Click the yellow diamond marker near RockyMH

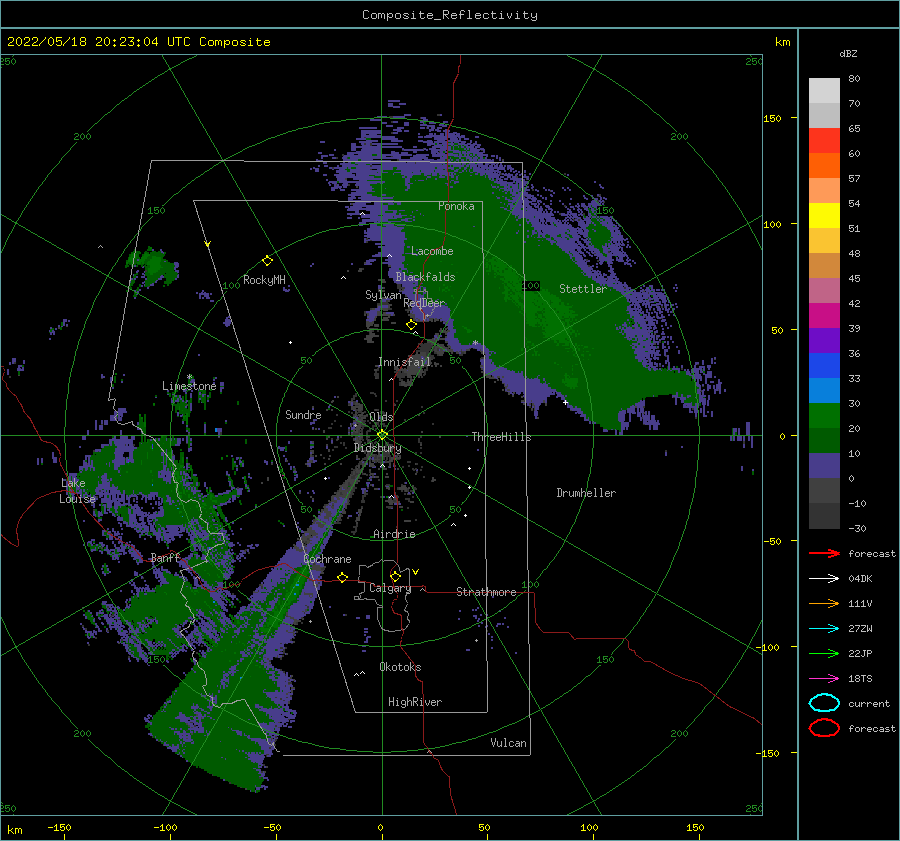pyautogui.click(x=267, y=261)
